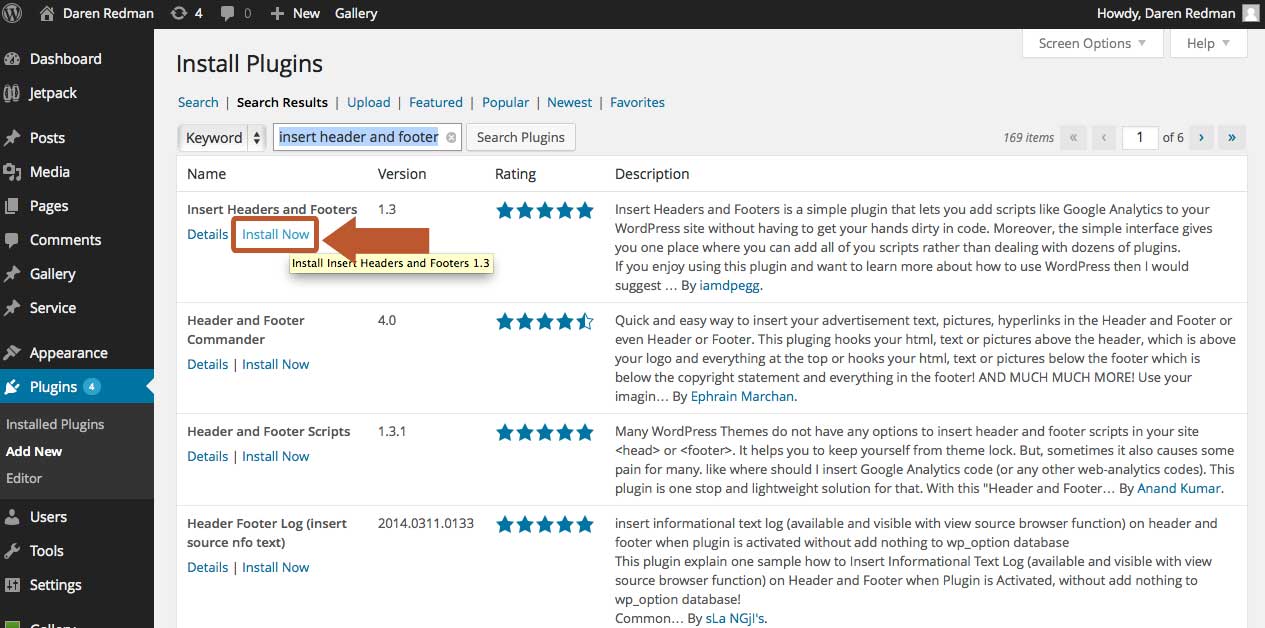Screen dimensions: 1265x628
Task: Install Header and Footer Scripts now
Action: [x=276, y=456]
